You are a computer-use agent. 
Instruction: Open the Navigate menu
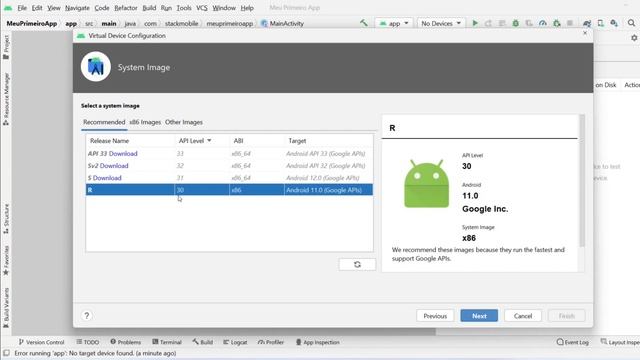pos(77,8)
